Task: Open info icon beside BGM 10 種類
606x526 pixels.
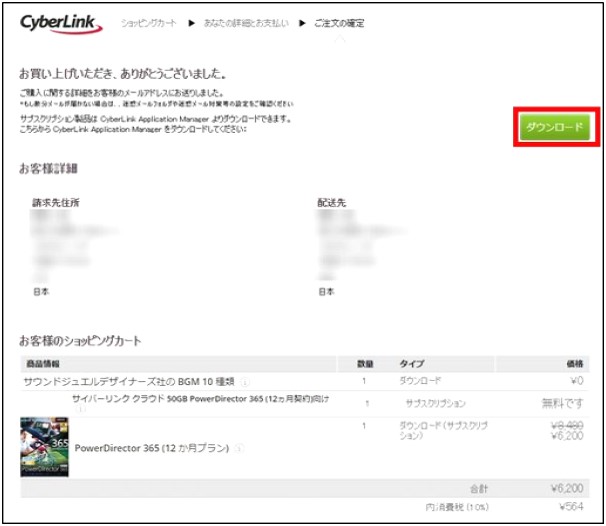Action: [x=244, y=382]
